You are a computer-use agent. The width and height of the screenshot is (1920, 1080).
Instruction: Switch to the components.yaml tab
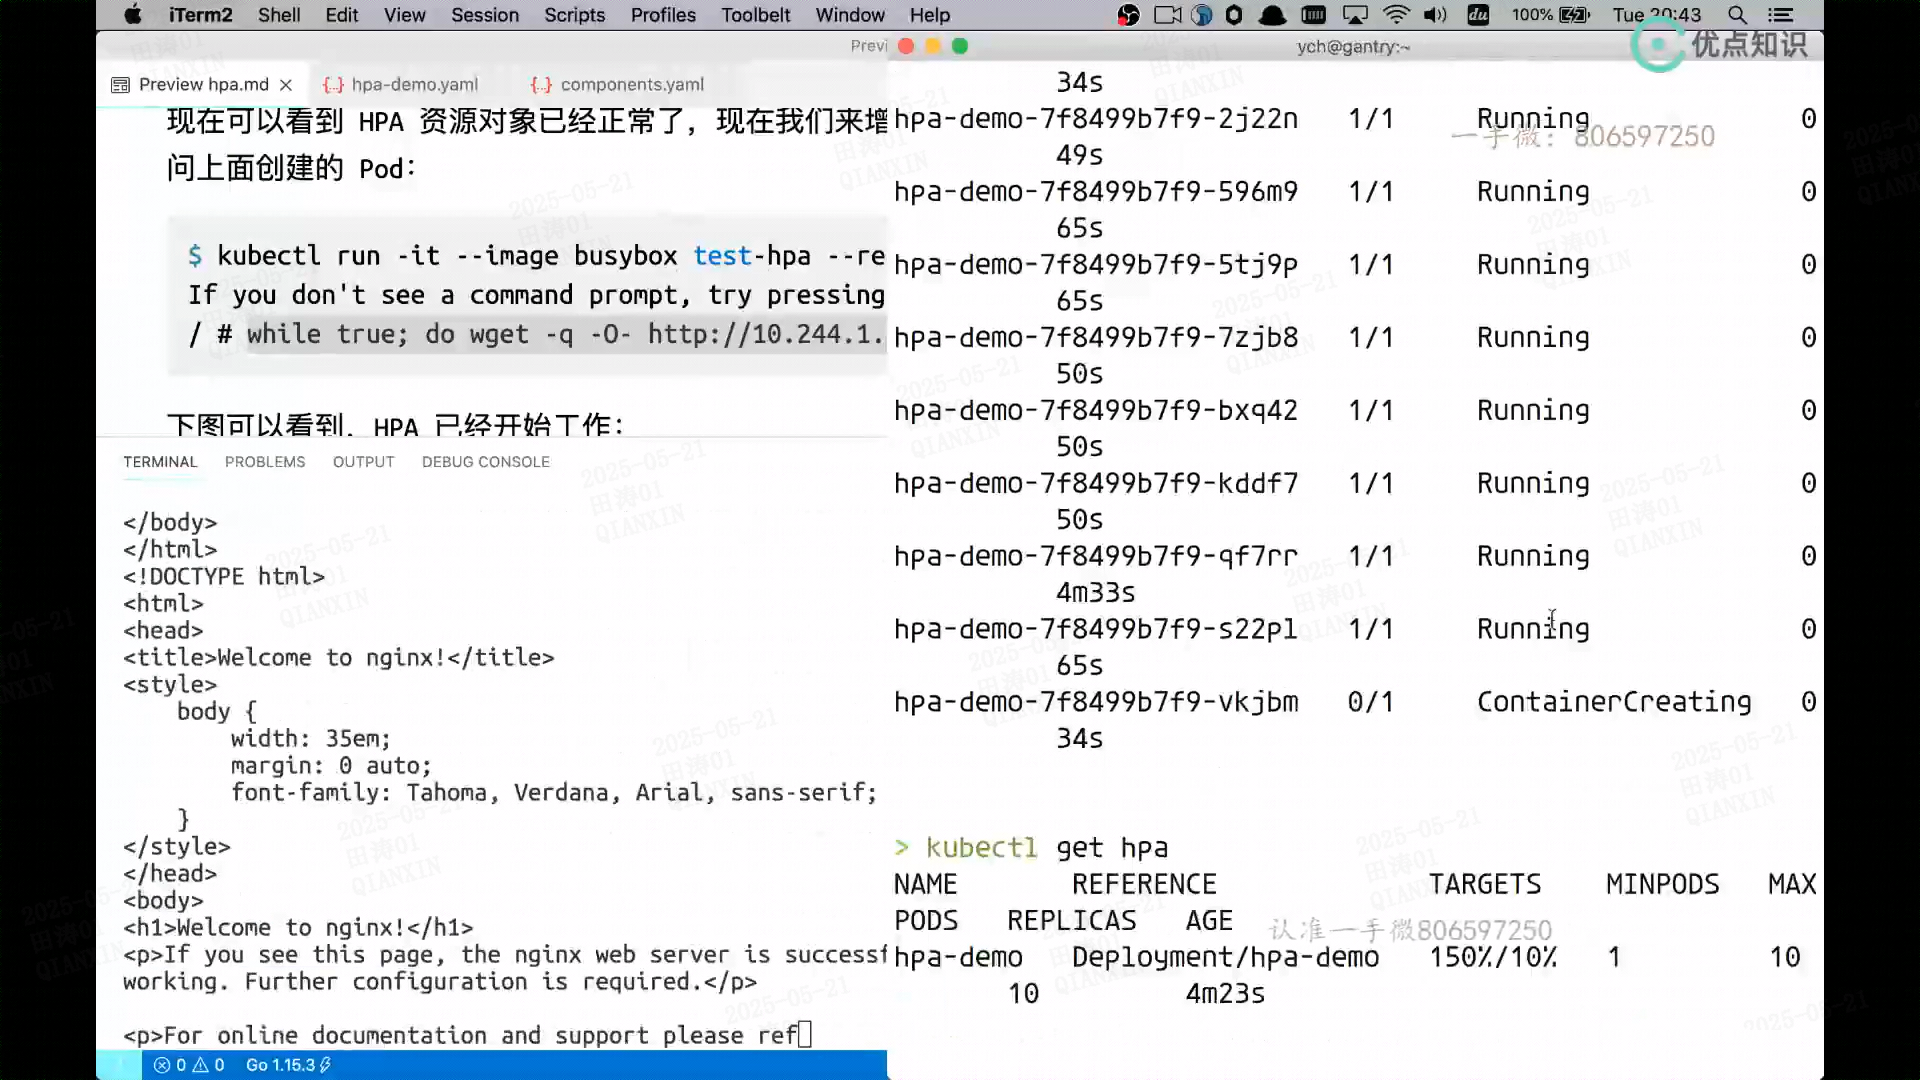click(x=632, y=85)
